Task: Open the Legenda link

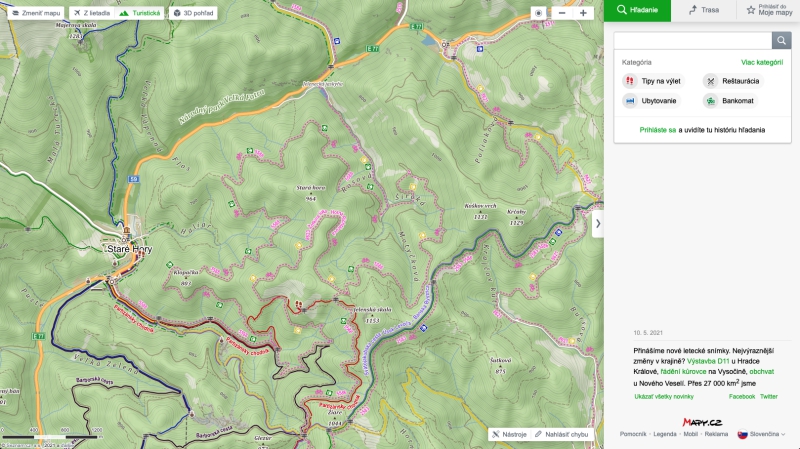Action: pos(665,434)
